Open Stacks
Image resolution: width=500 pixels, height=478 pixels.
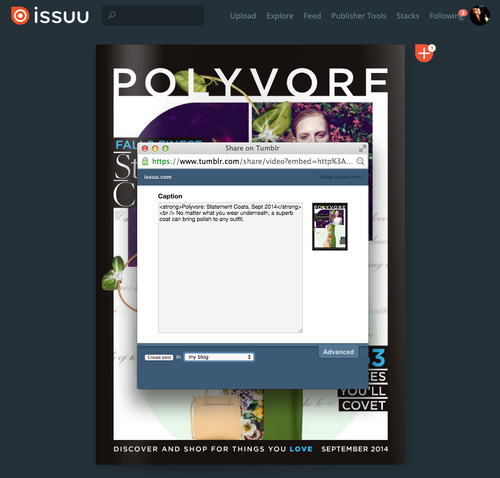pos(408,16)
